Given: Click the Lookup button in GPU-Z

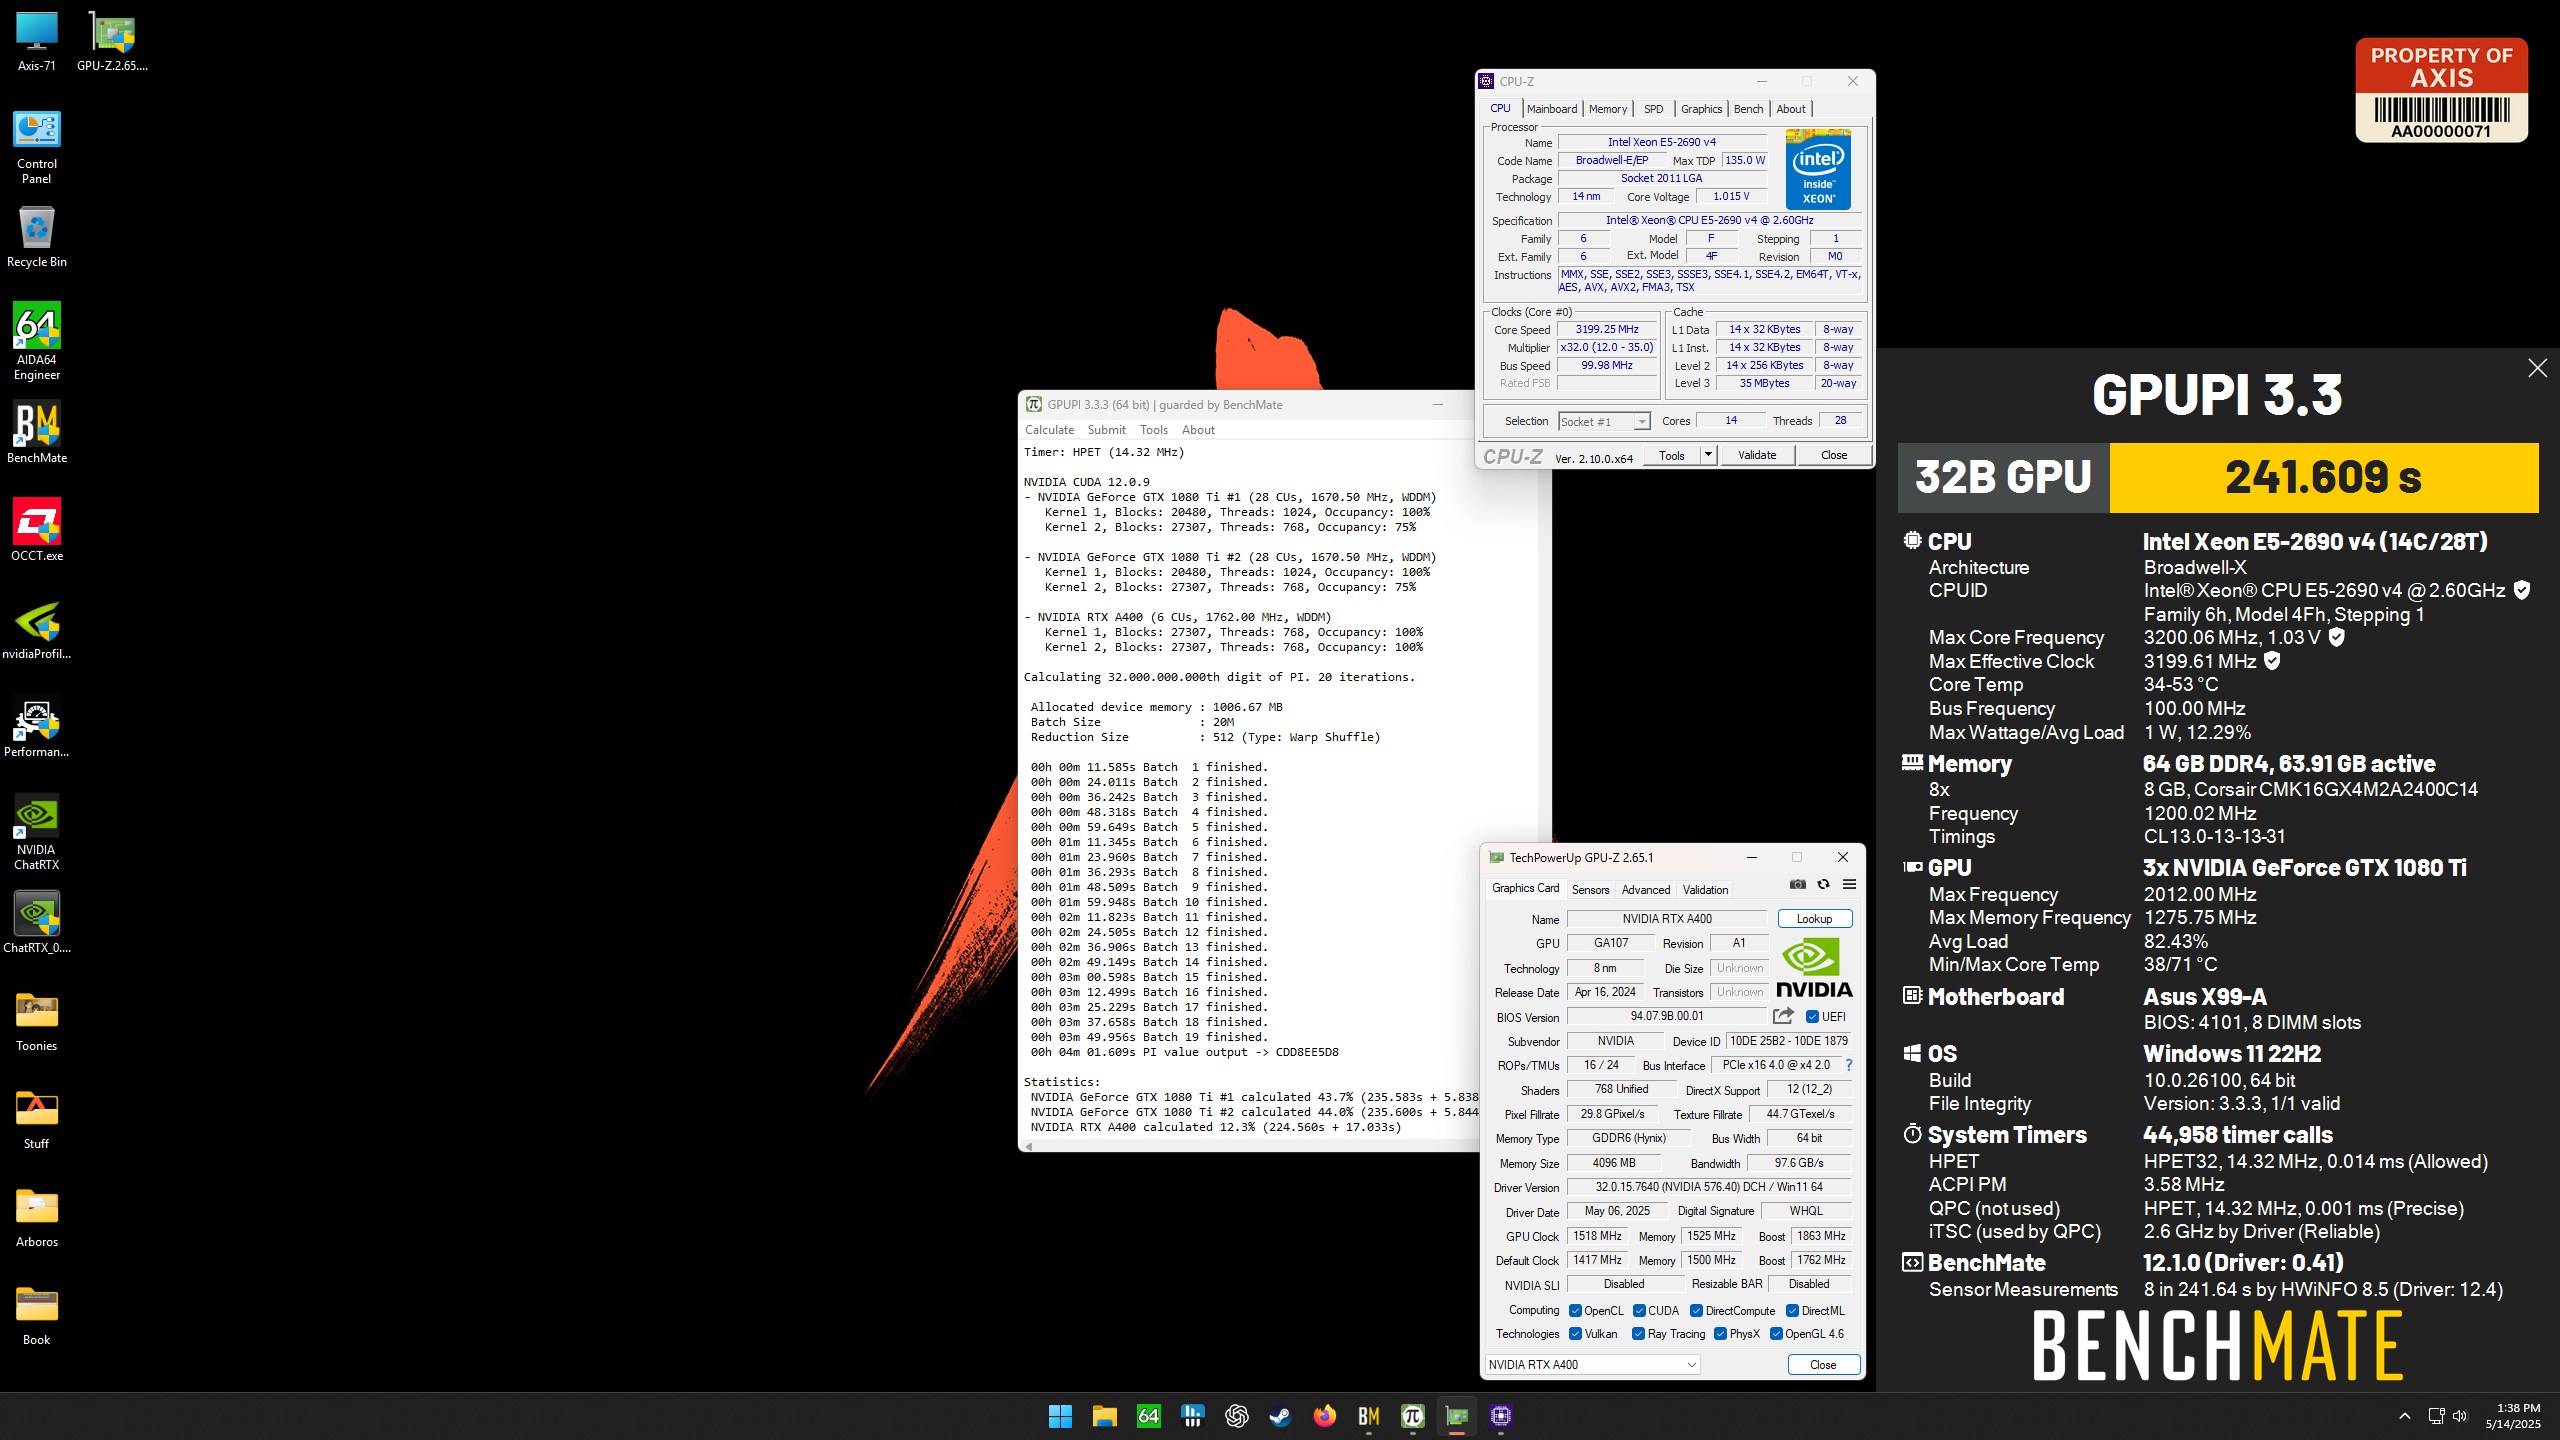Looking at the screenshot, I should [x=1814, y=919].
